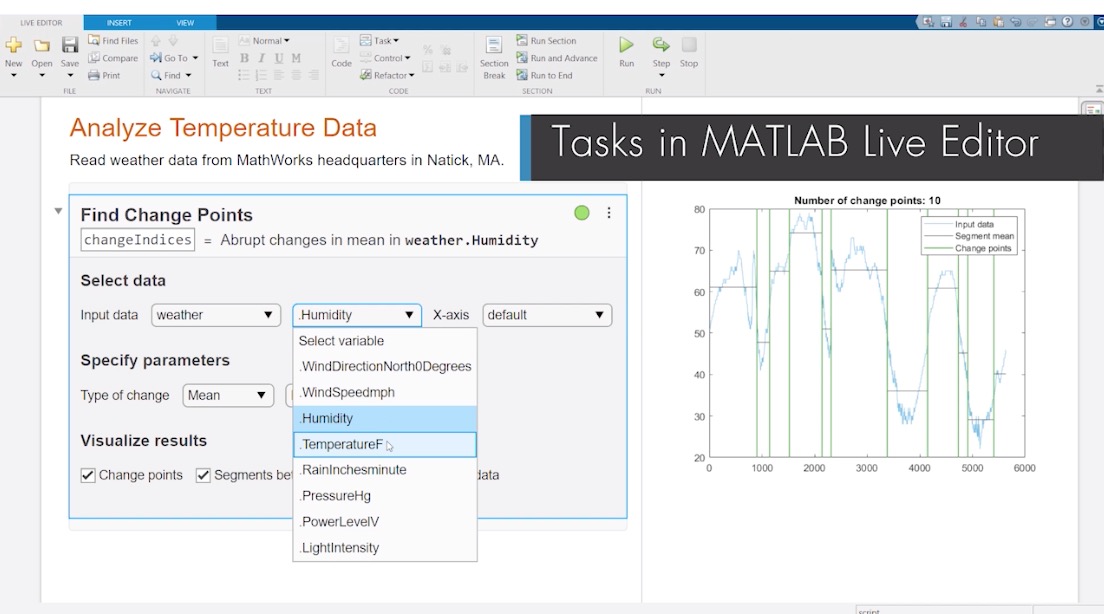Image resolution: width=1104 pixels, height=614 pixels.
Task: Click Run and Advance
Action: pyautogui.click(x=557, y=58)
